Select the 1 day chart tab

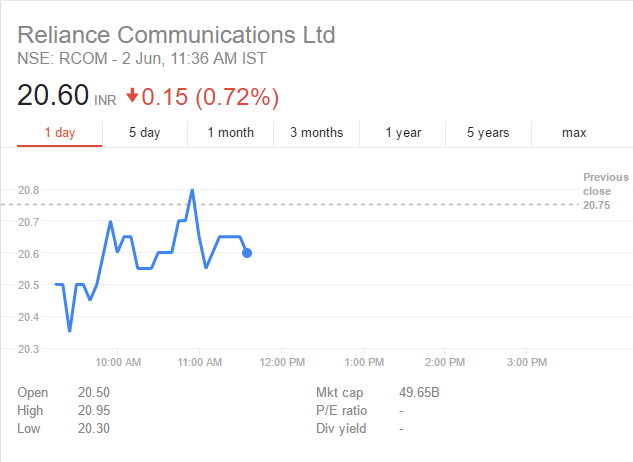coord(60,133)
